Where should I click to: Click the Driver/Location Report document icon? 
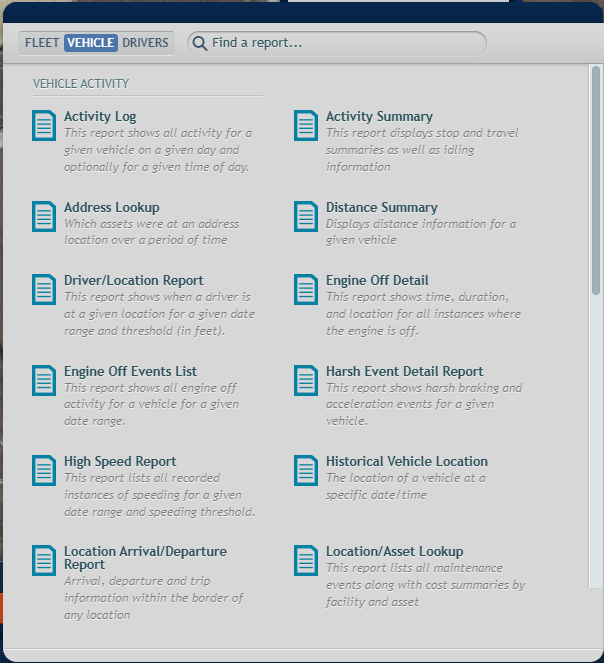coord(44,289)
